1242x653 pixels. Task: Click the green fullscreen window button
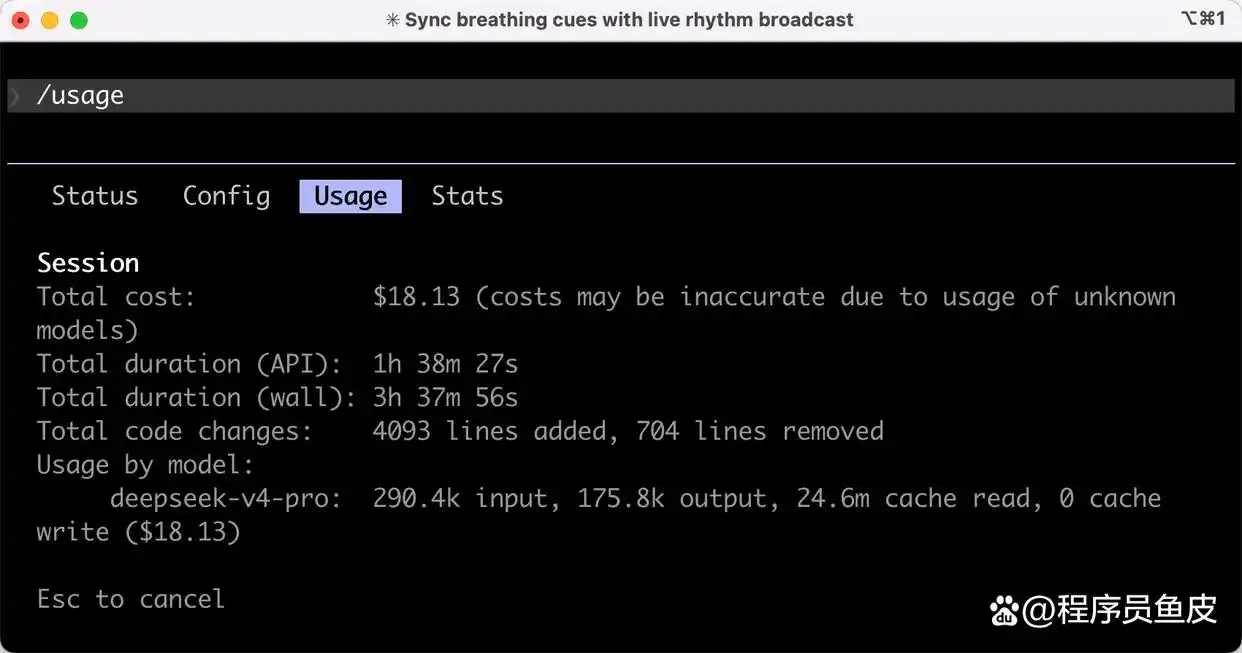coord(78,20)
